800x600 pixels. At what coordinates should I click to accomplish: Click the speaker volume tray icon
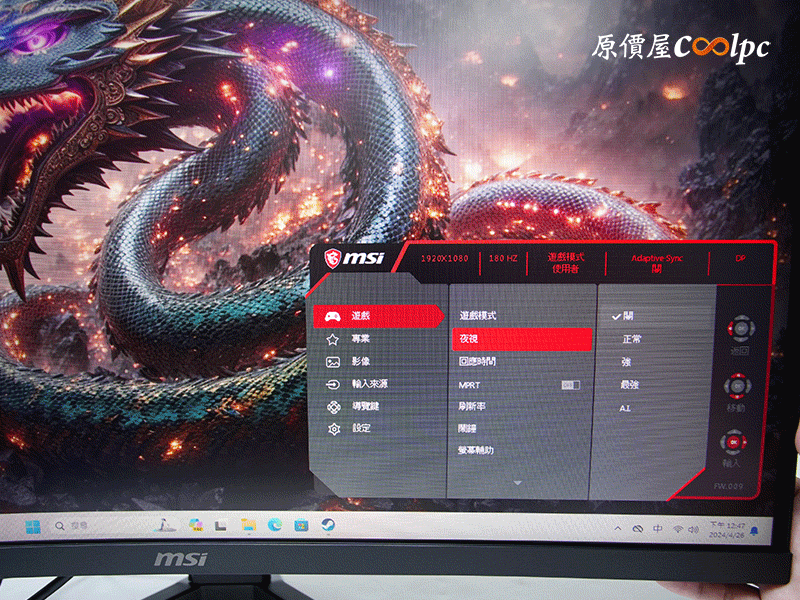pyautogui.click(x=693, y=530)
